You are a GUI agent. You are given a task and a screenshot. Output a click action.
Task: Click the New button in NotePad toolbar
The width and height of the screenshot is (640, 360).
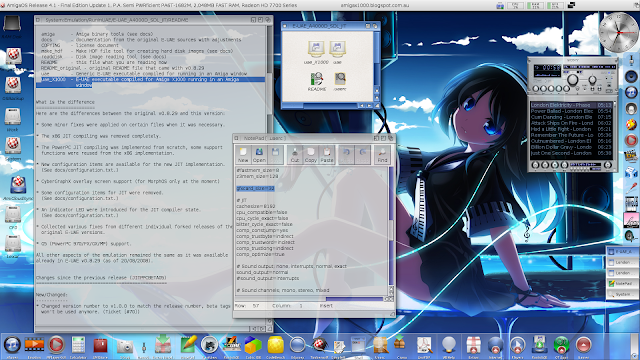pyautogui.click(x=243, y=155)
